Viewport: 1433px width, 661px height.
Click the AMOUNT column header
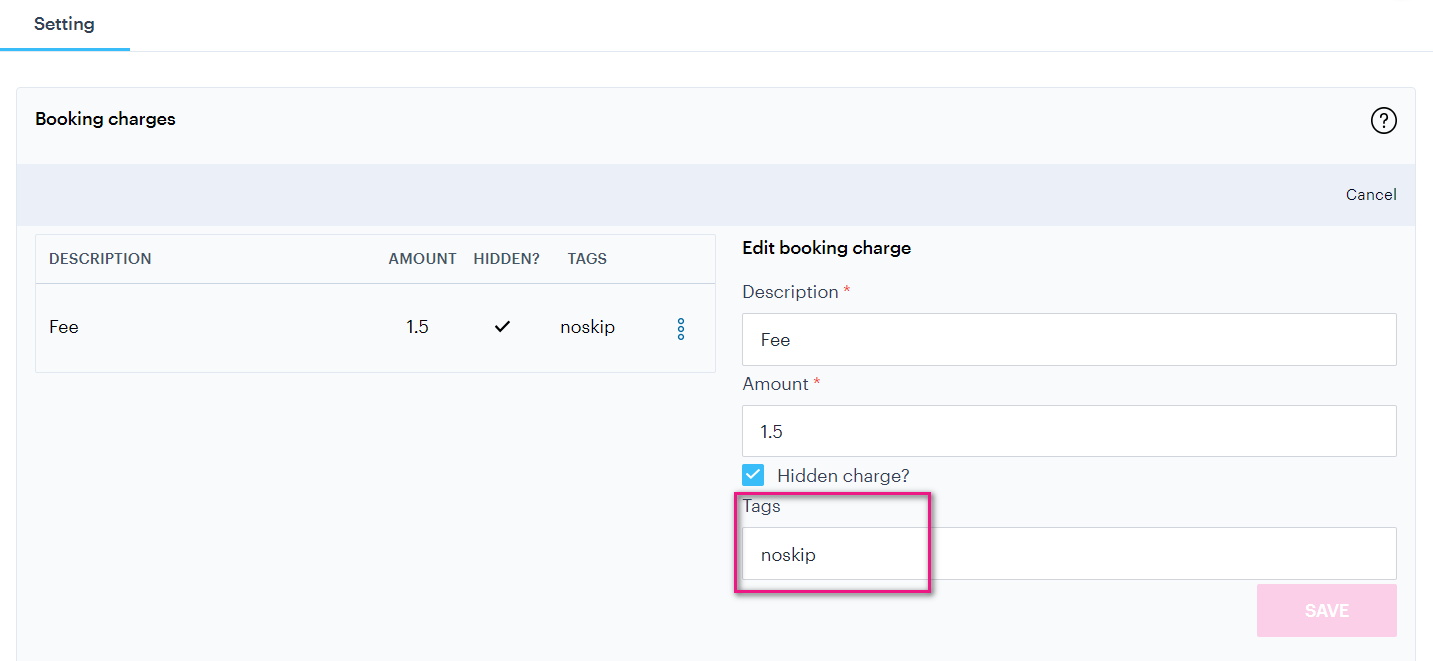click(x=422, y=259)
